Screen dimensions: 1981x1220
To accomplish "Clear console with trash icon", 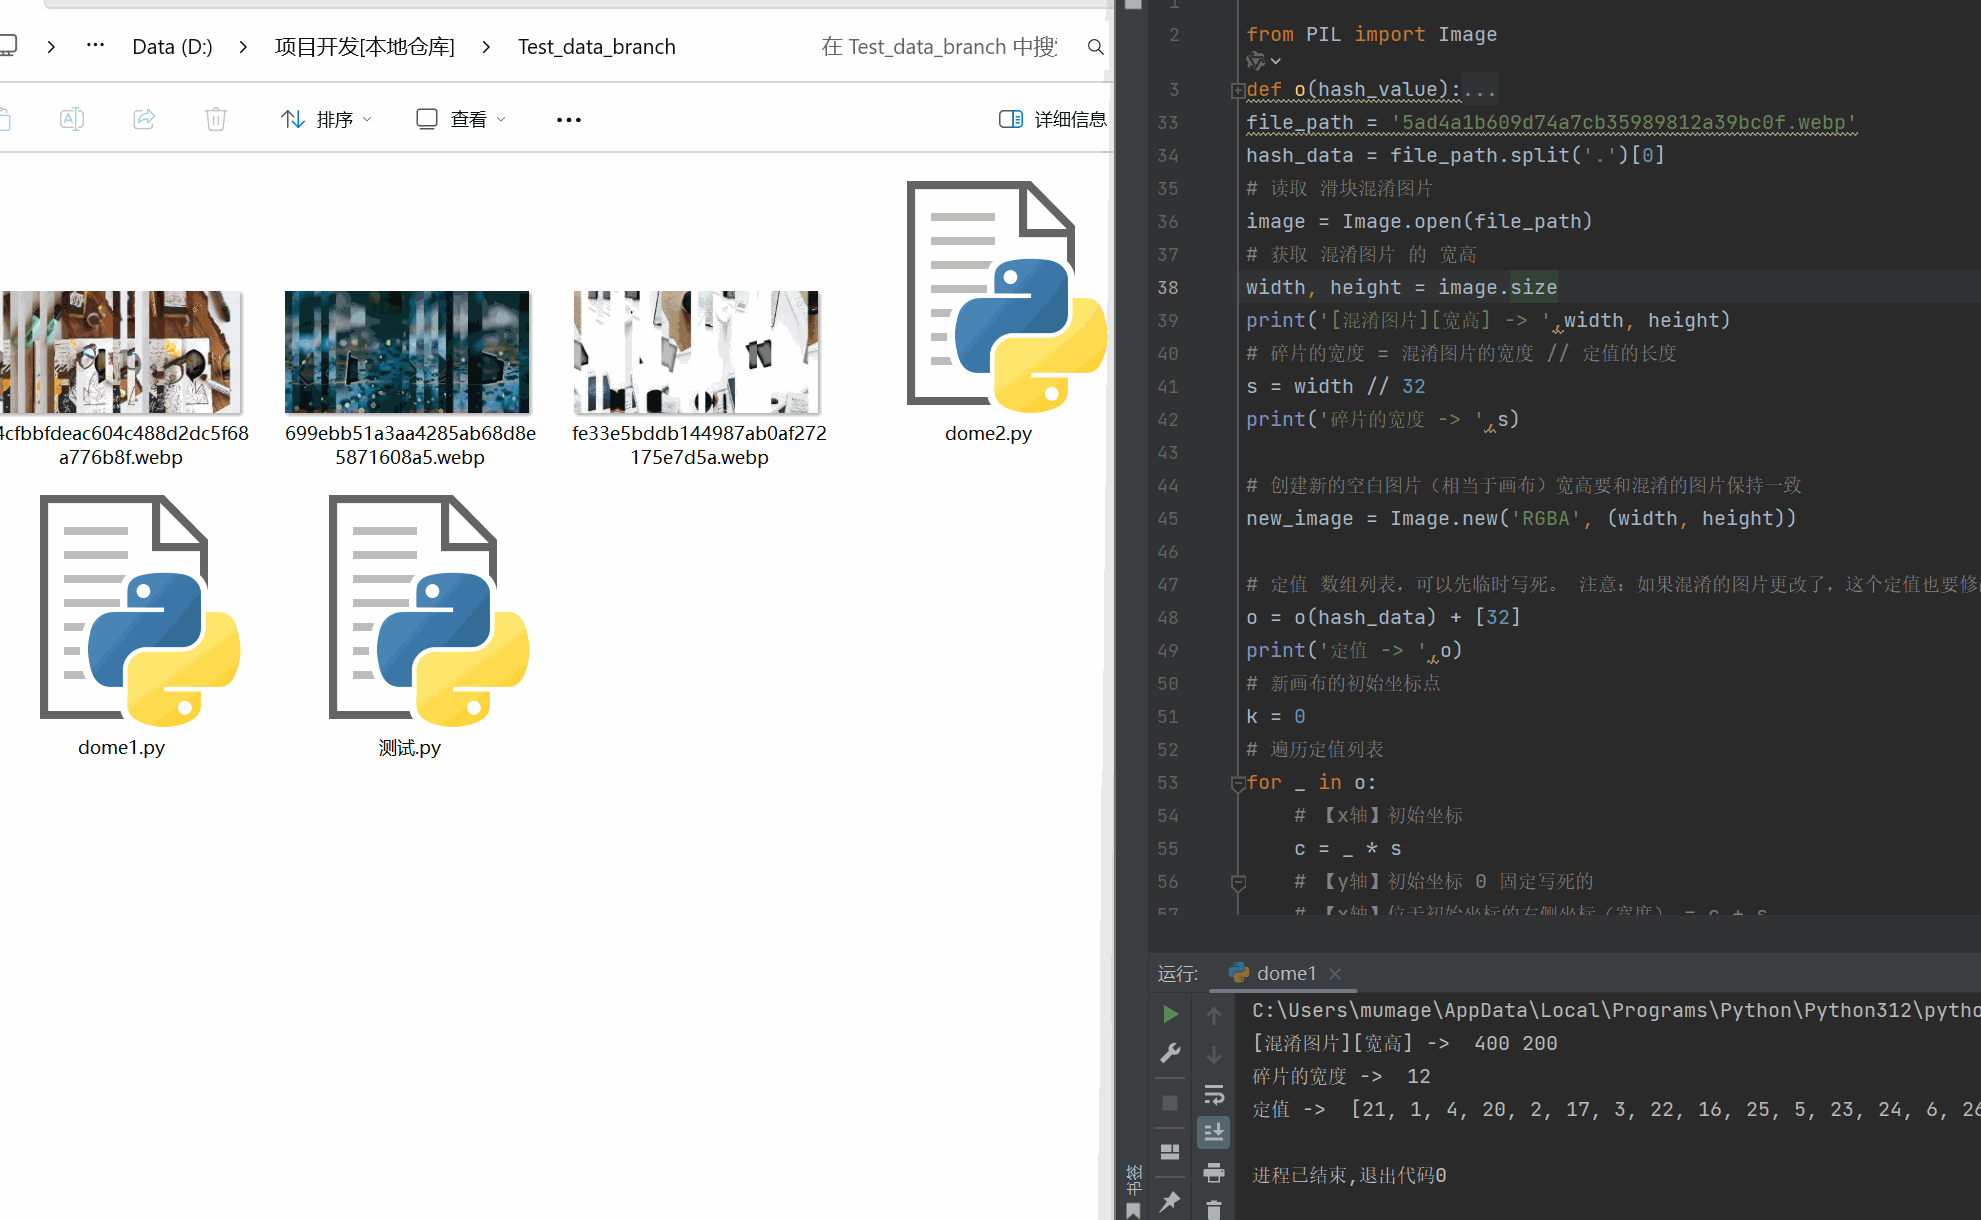I will [x=1214, y=1210].
